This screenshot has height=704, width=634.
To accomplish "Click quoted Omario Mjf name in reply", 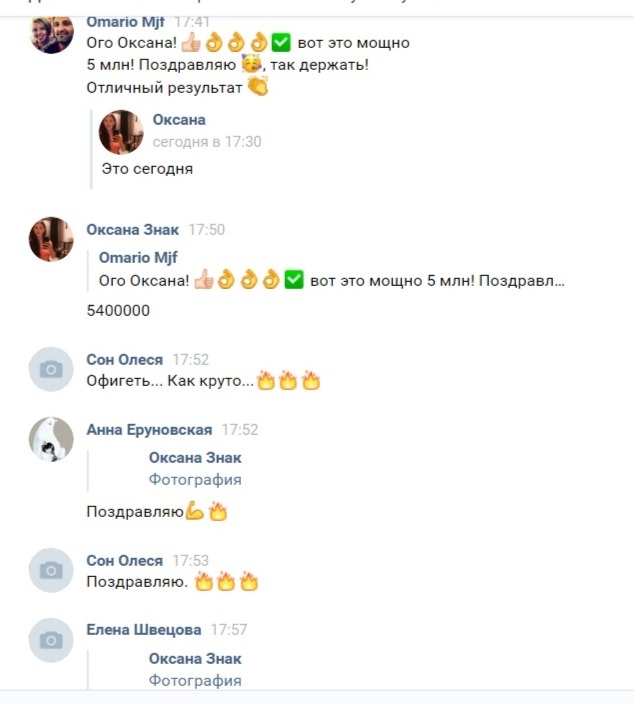I will [138, 257].
